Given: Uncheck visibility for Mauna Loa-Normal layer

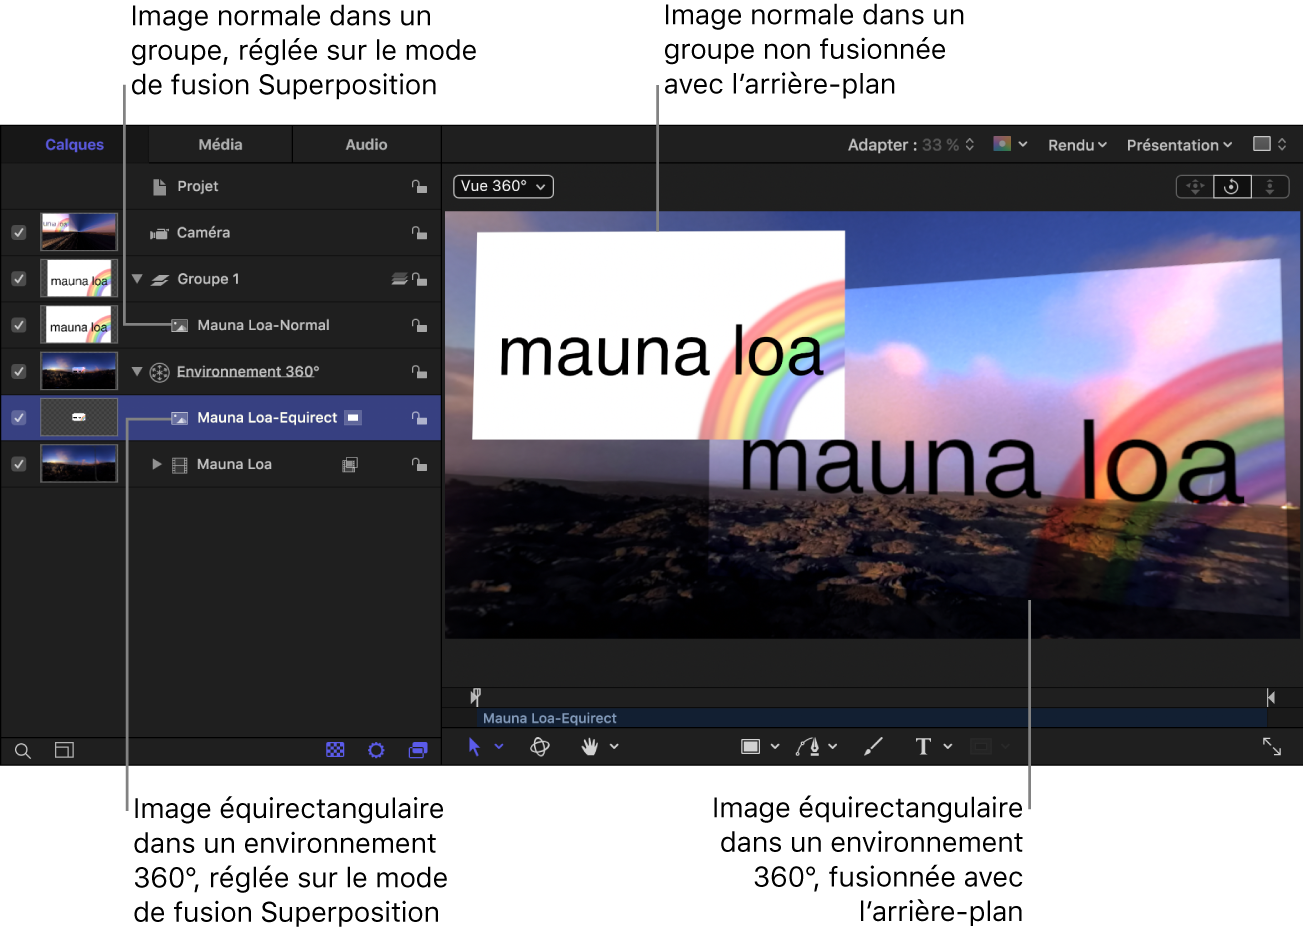Looking at the screenshot, I should pos(18,324).
